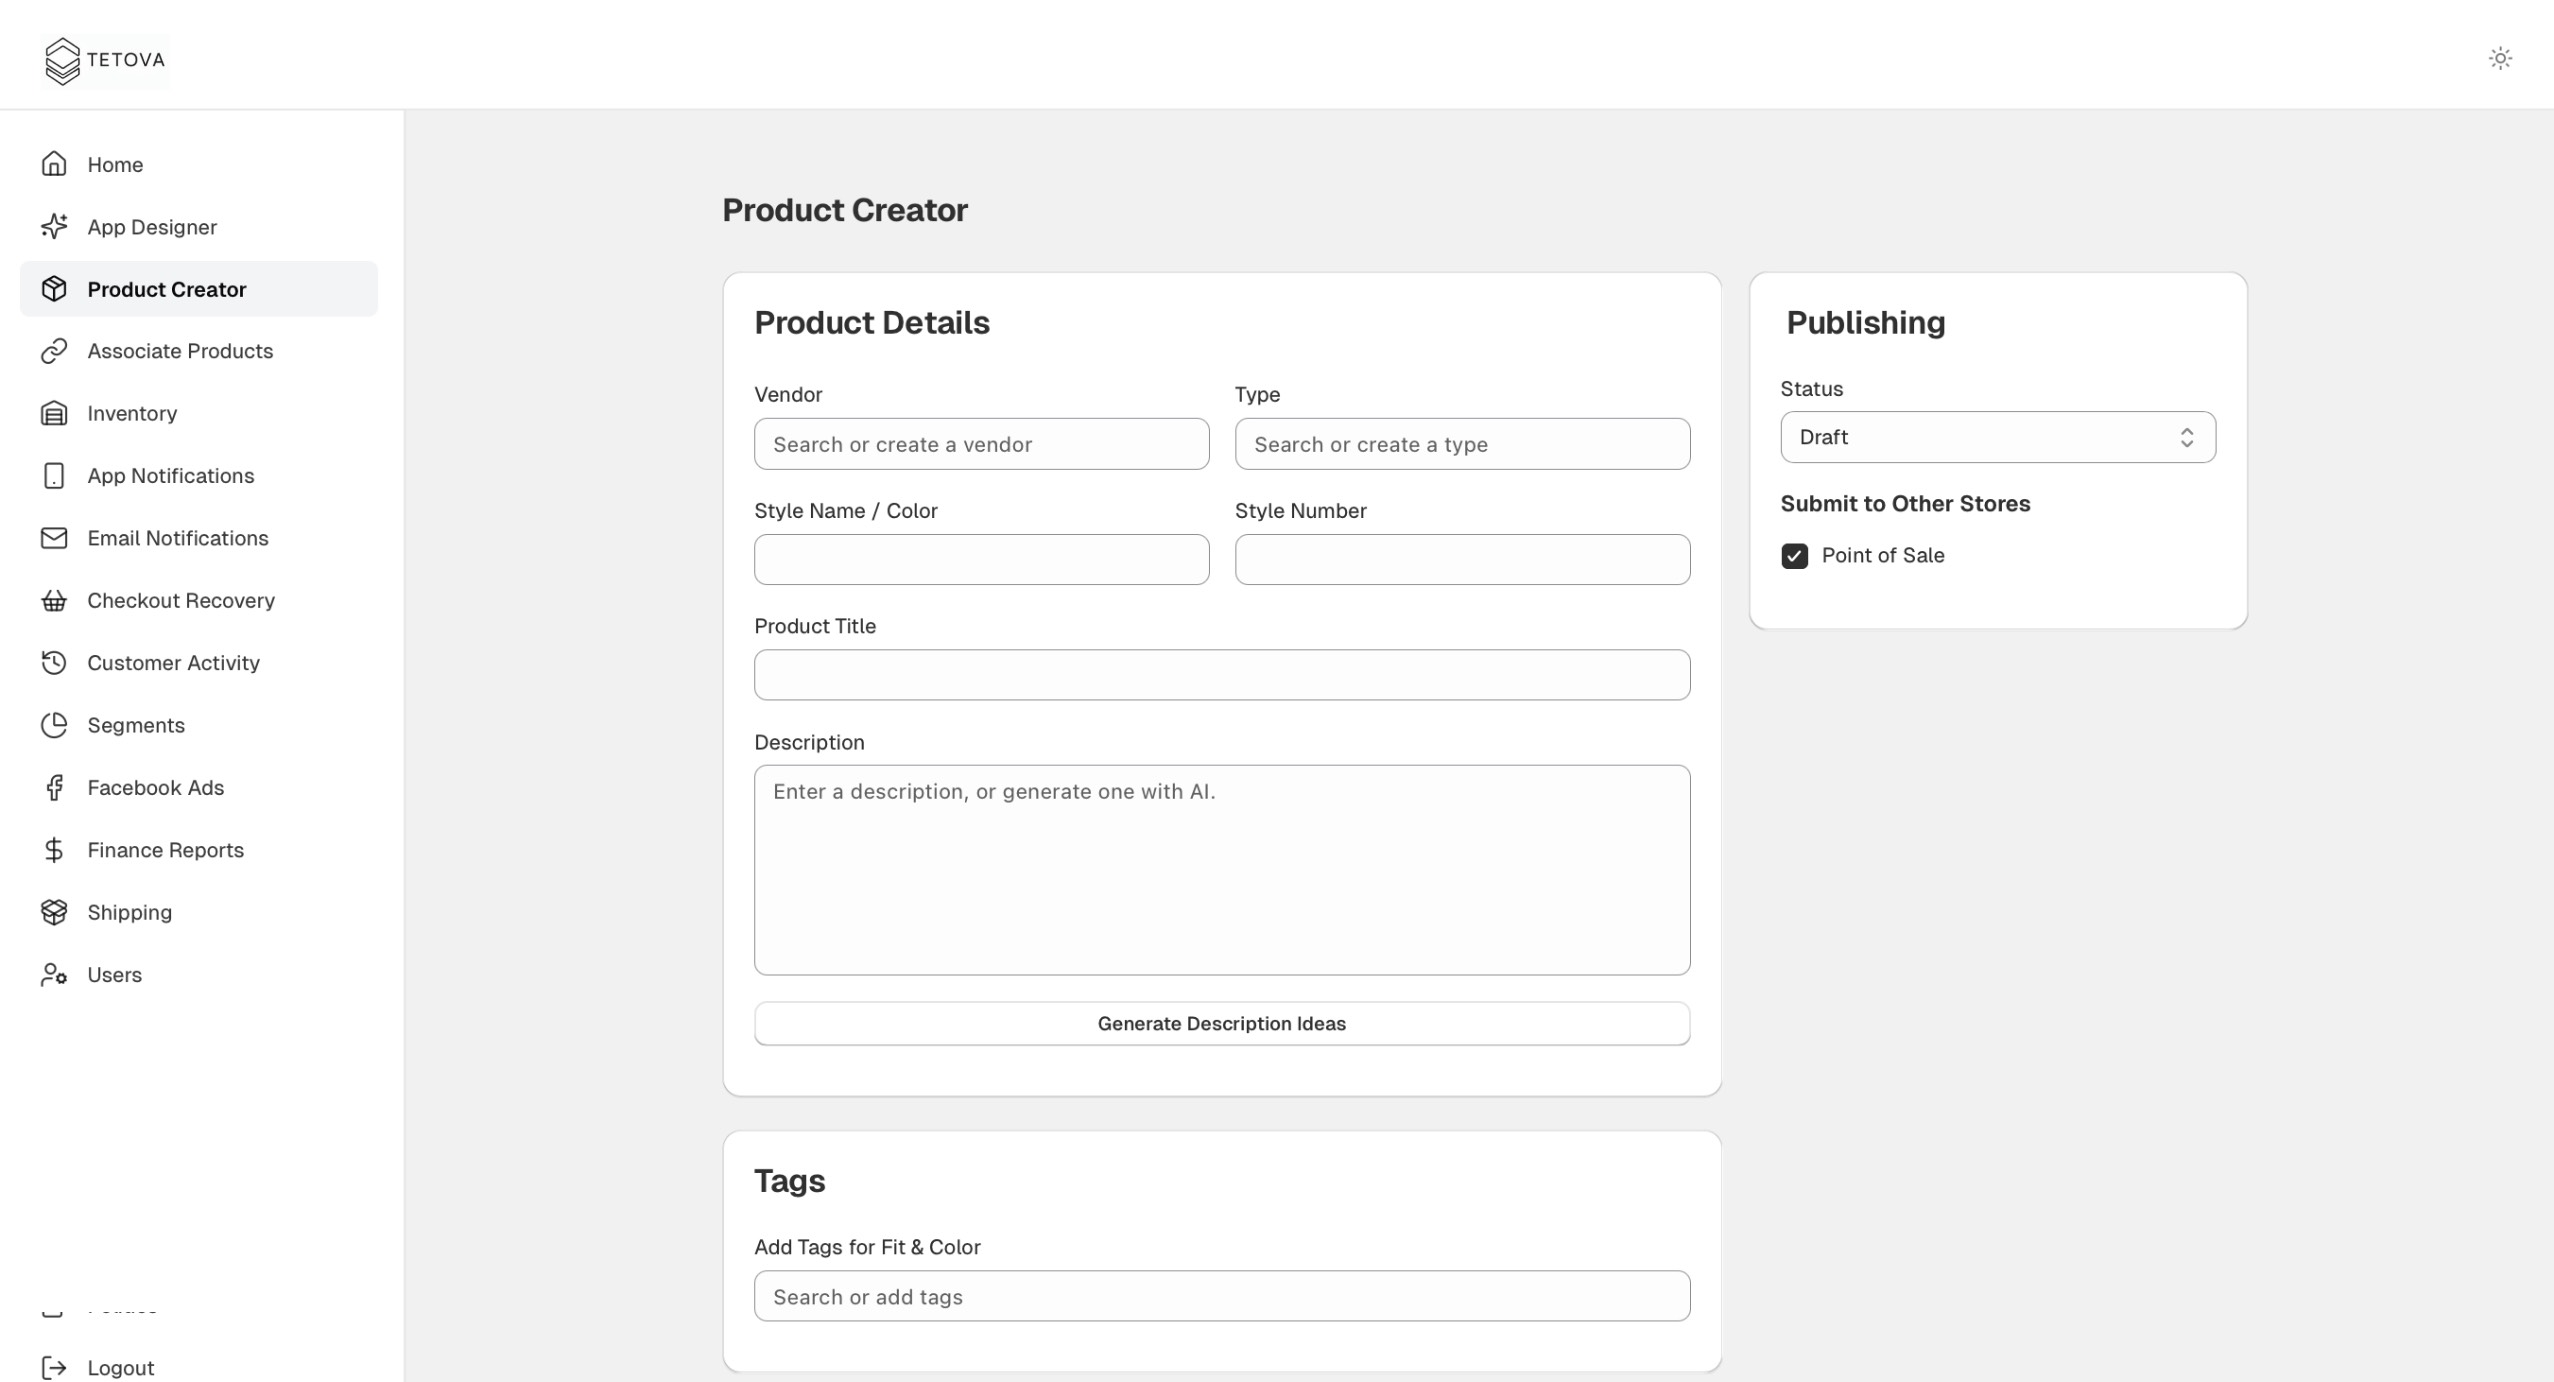Open the Status Draft dropdown
The width and height of the screenshot is (2554, 1382).
[1997, 437]
